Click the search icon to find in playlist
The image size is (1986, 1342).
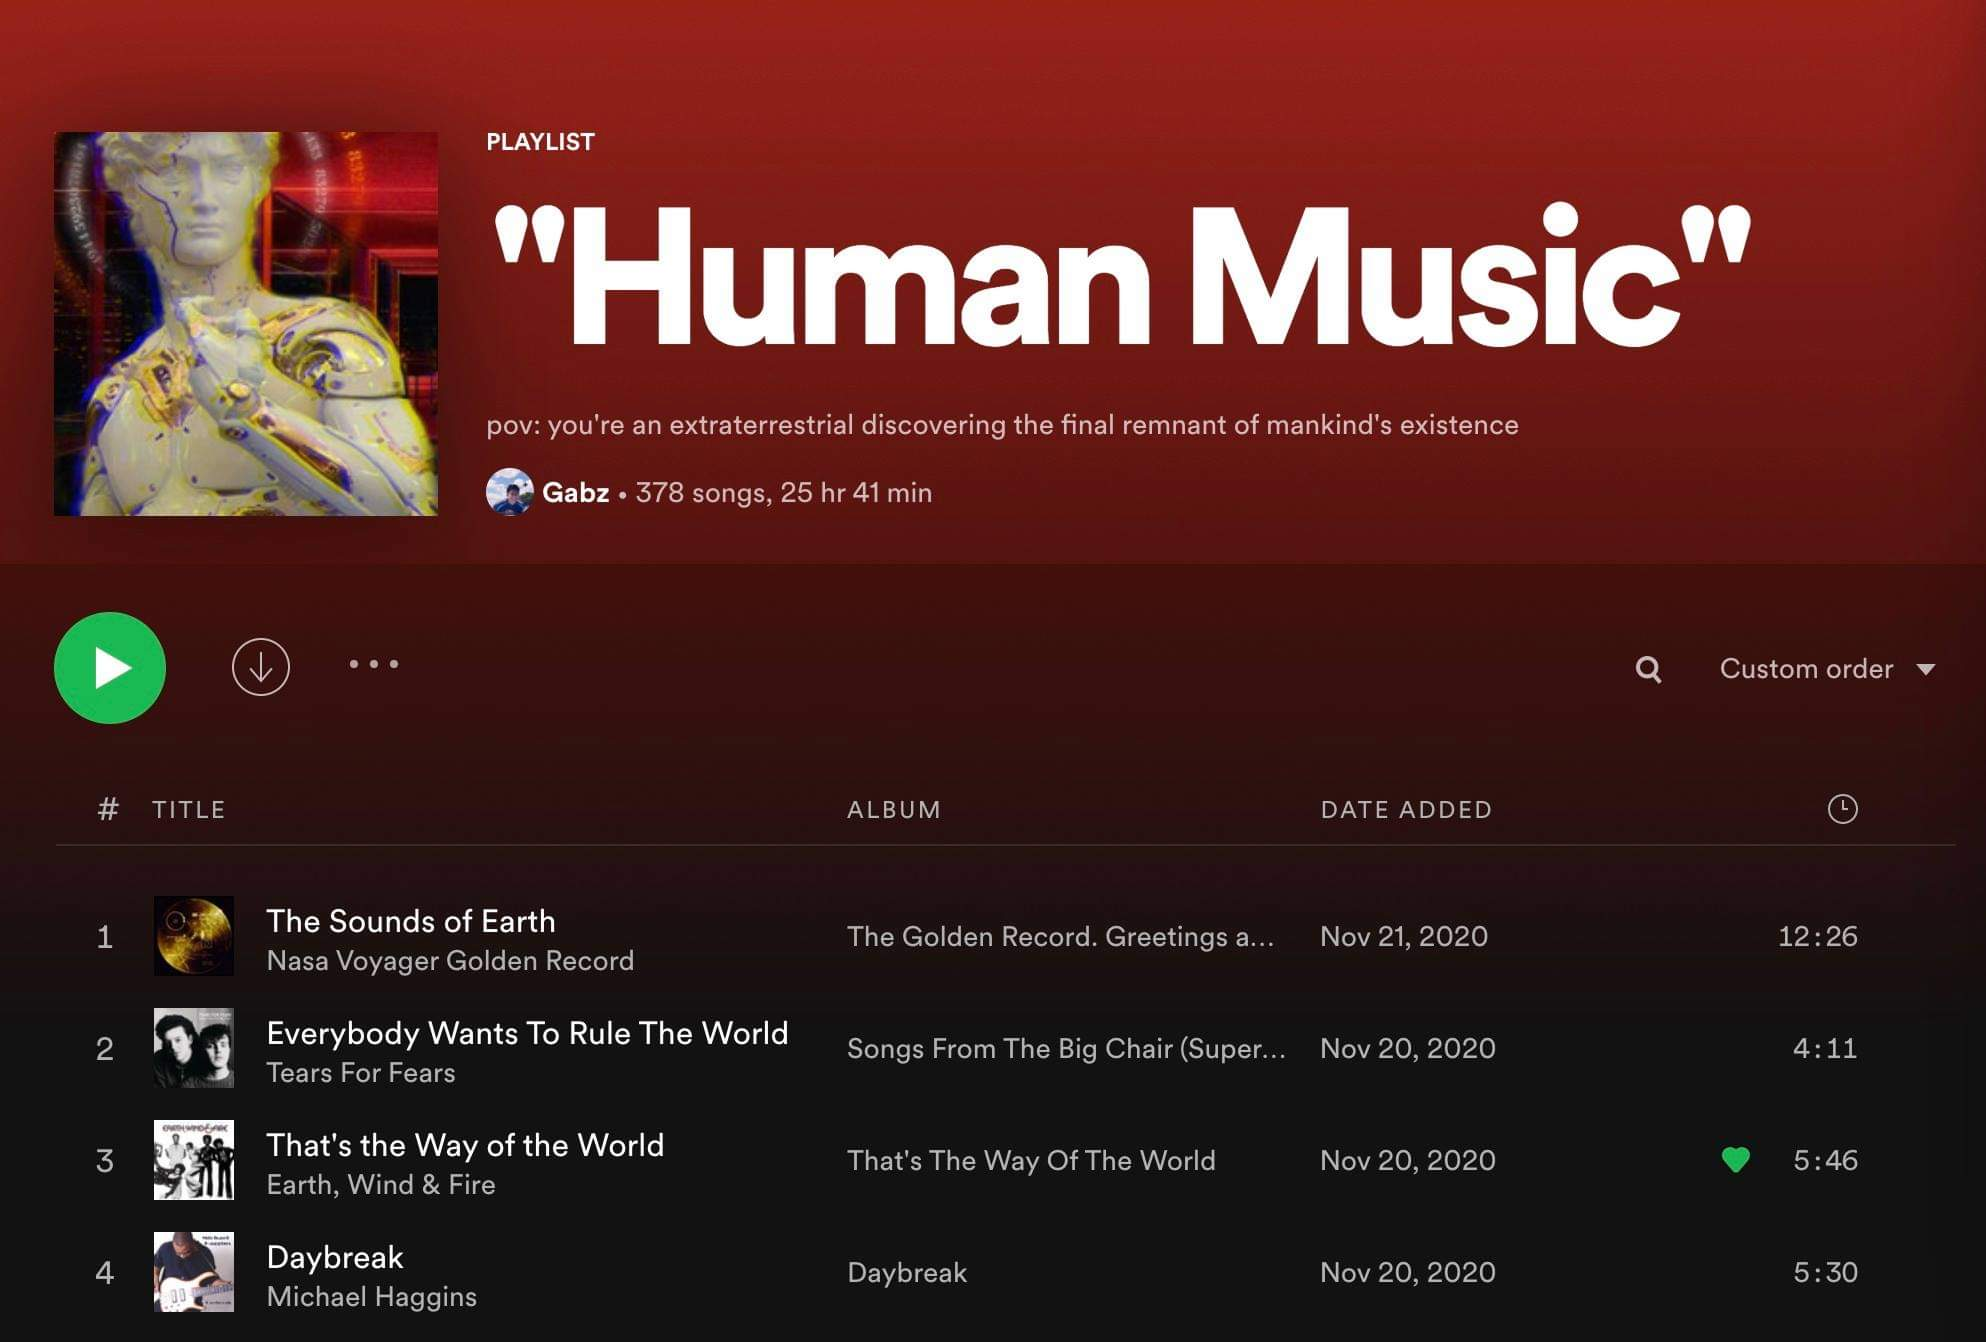pyautogui.click(x=1646, y=668)
